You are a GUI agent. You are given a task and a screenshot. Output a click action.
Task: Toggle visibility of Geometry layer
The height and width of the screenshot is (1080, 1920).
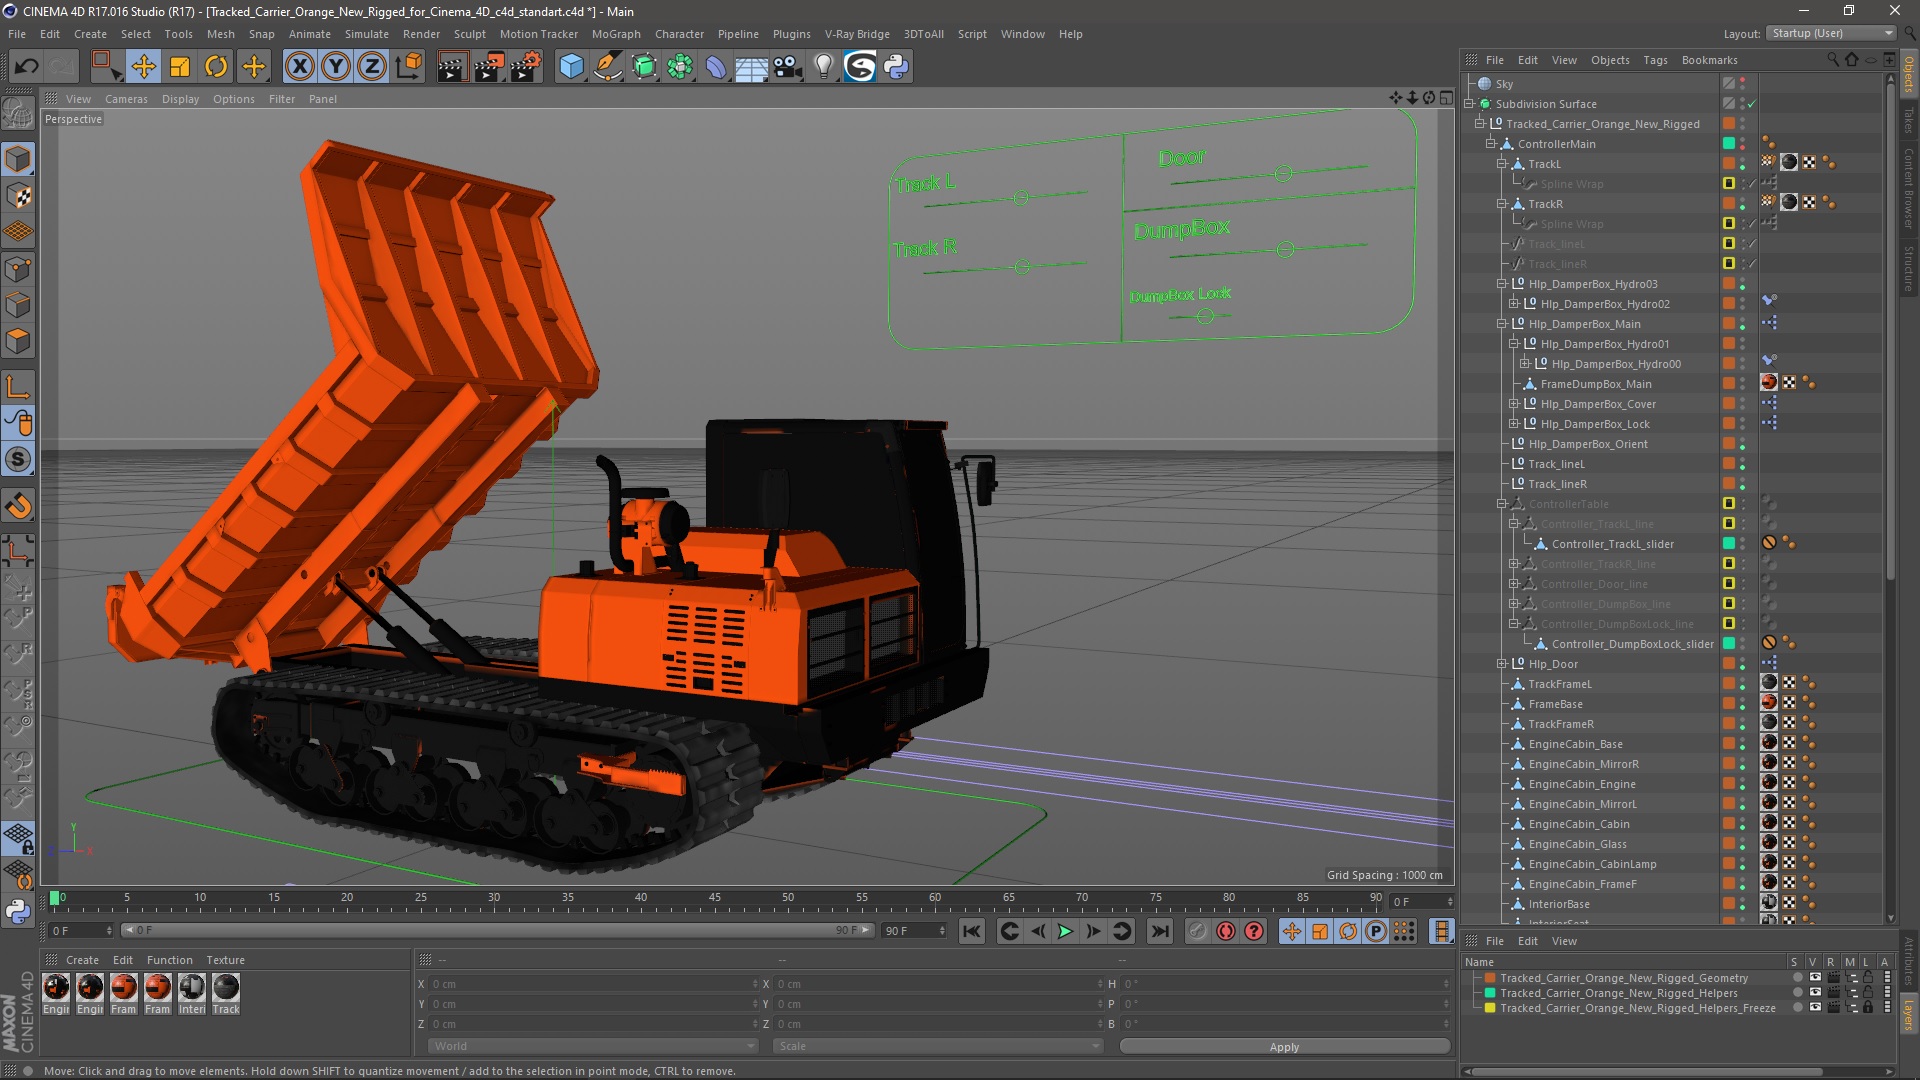[1815, 978]
